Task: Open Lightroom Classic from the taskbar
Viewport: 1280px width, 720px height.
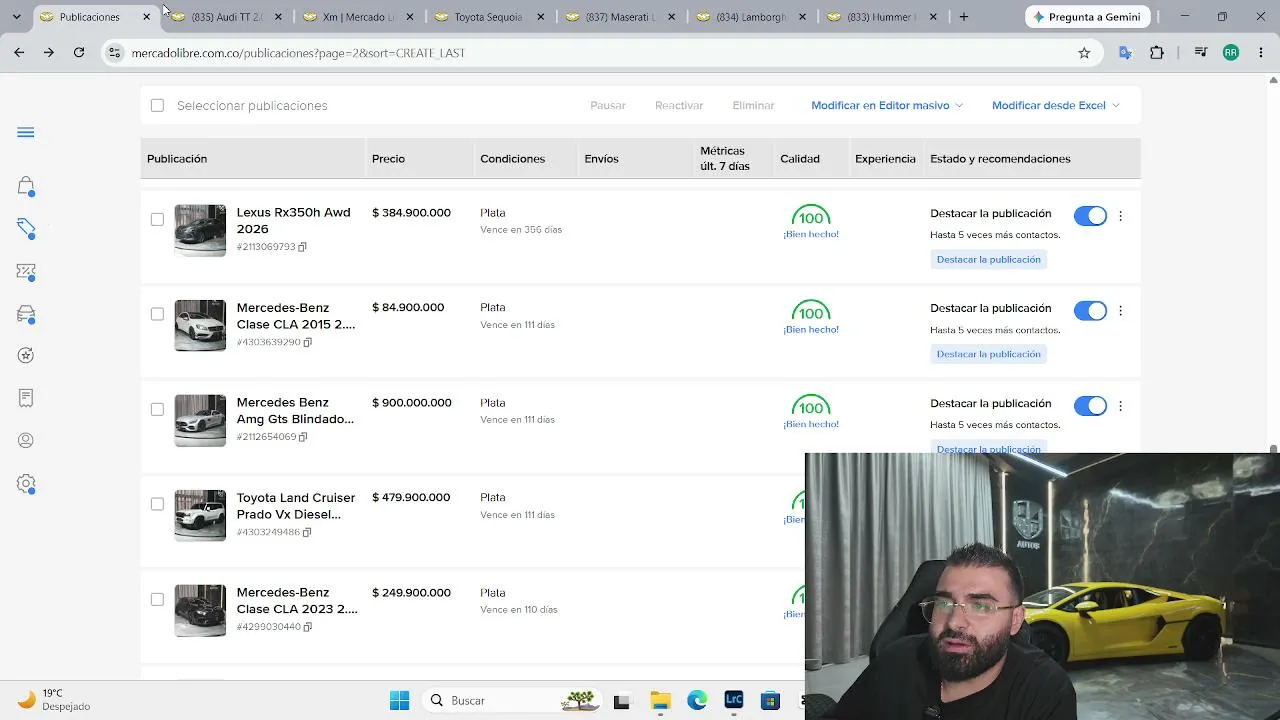Action: [x=734, y=700]
